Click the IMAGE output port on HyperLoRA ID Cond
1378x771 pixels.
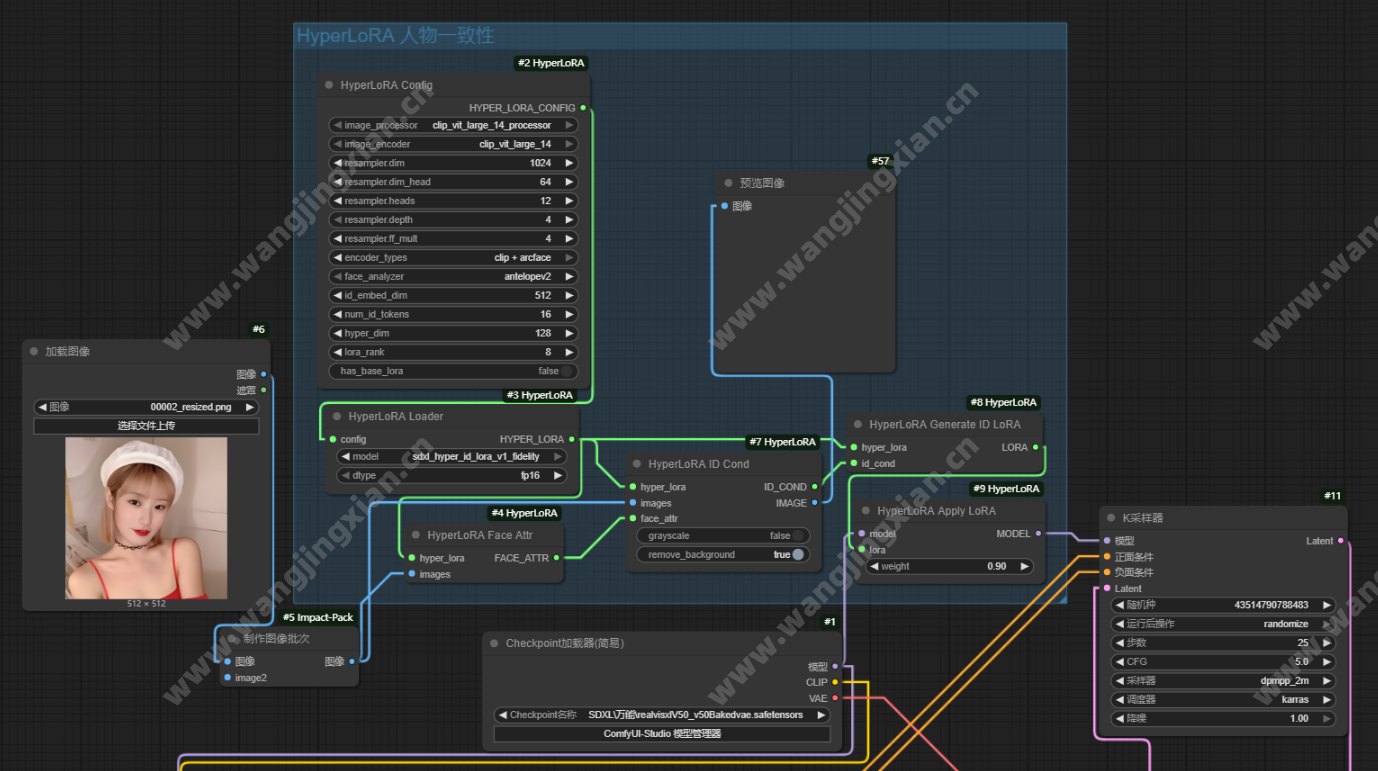pyautogui.click(x=815, y=503)
